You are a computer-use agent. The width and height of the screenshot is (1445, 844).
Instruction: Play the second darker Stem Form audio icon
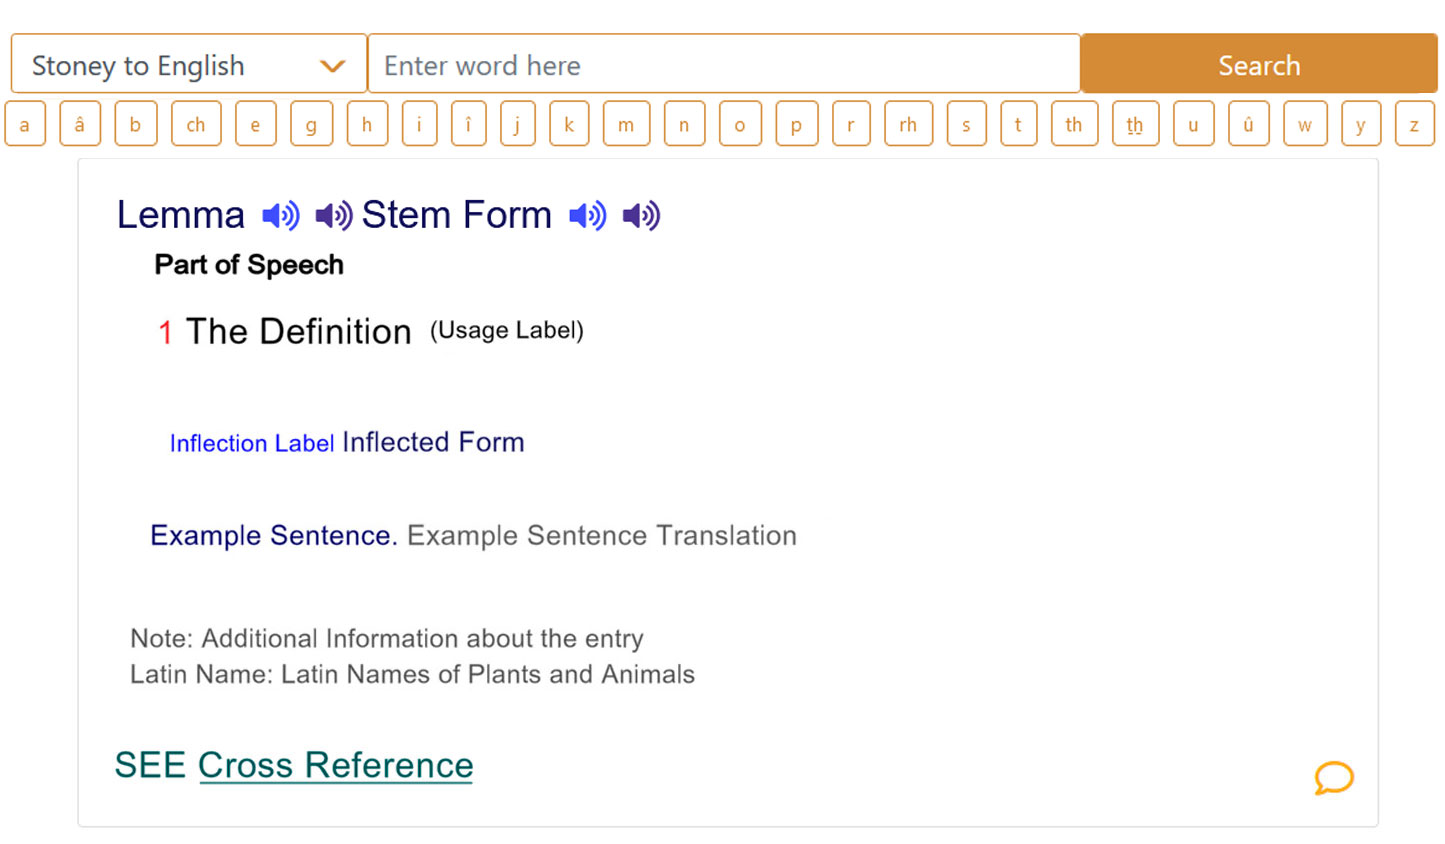coord(641,216)
